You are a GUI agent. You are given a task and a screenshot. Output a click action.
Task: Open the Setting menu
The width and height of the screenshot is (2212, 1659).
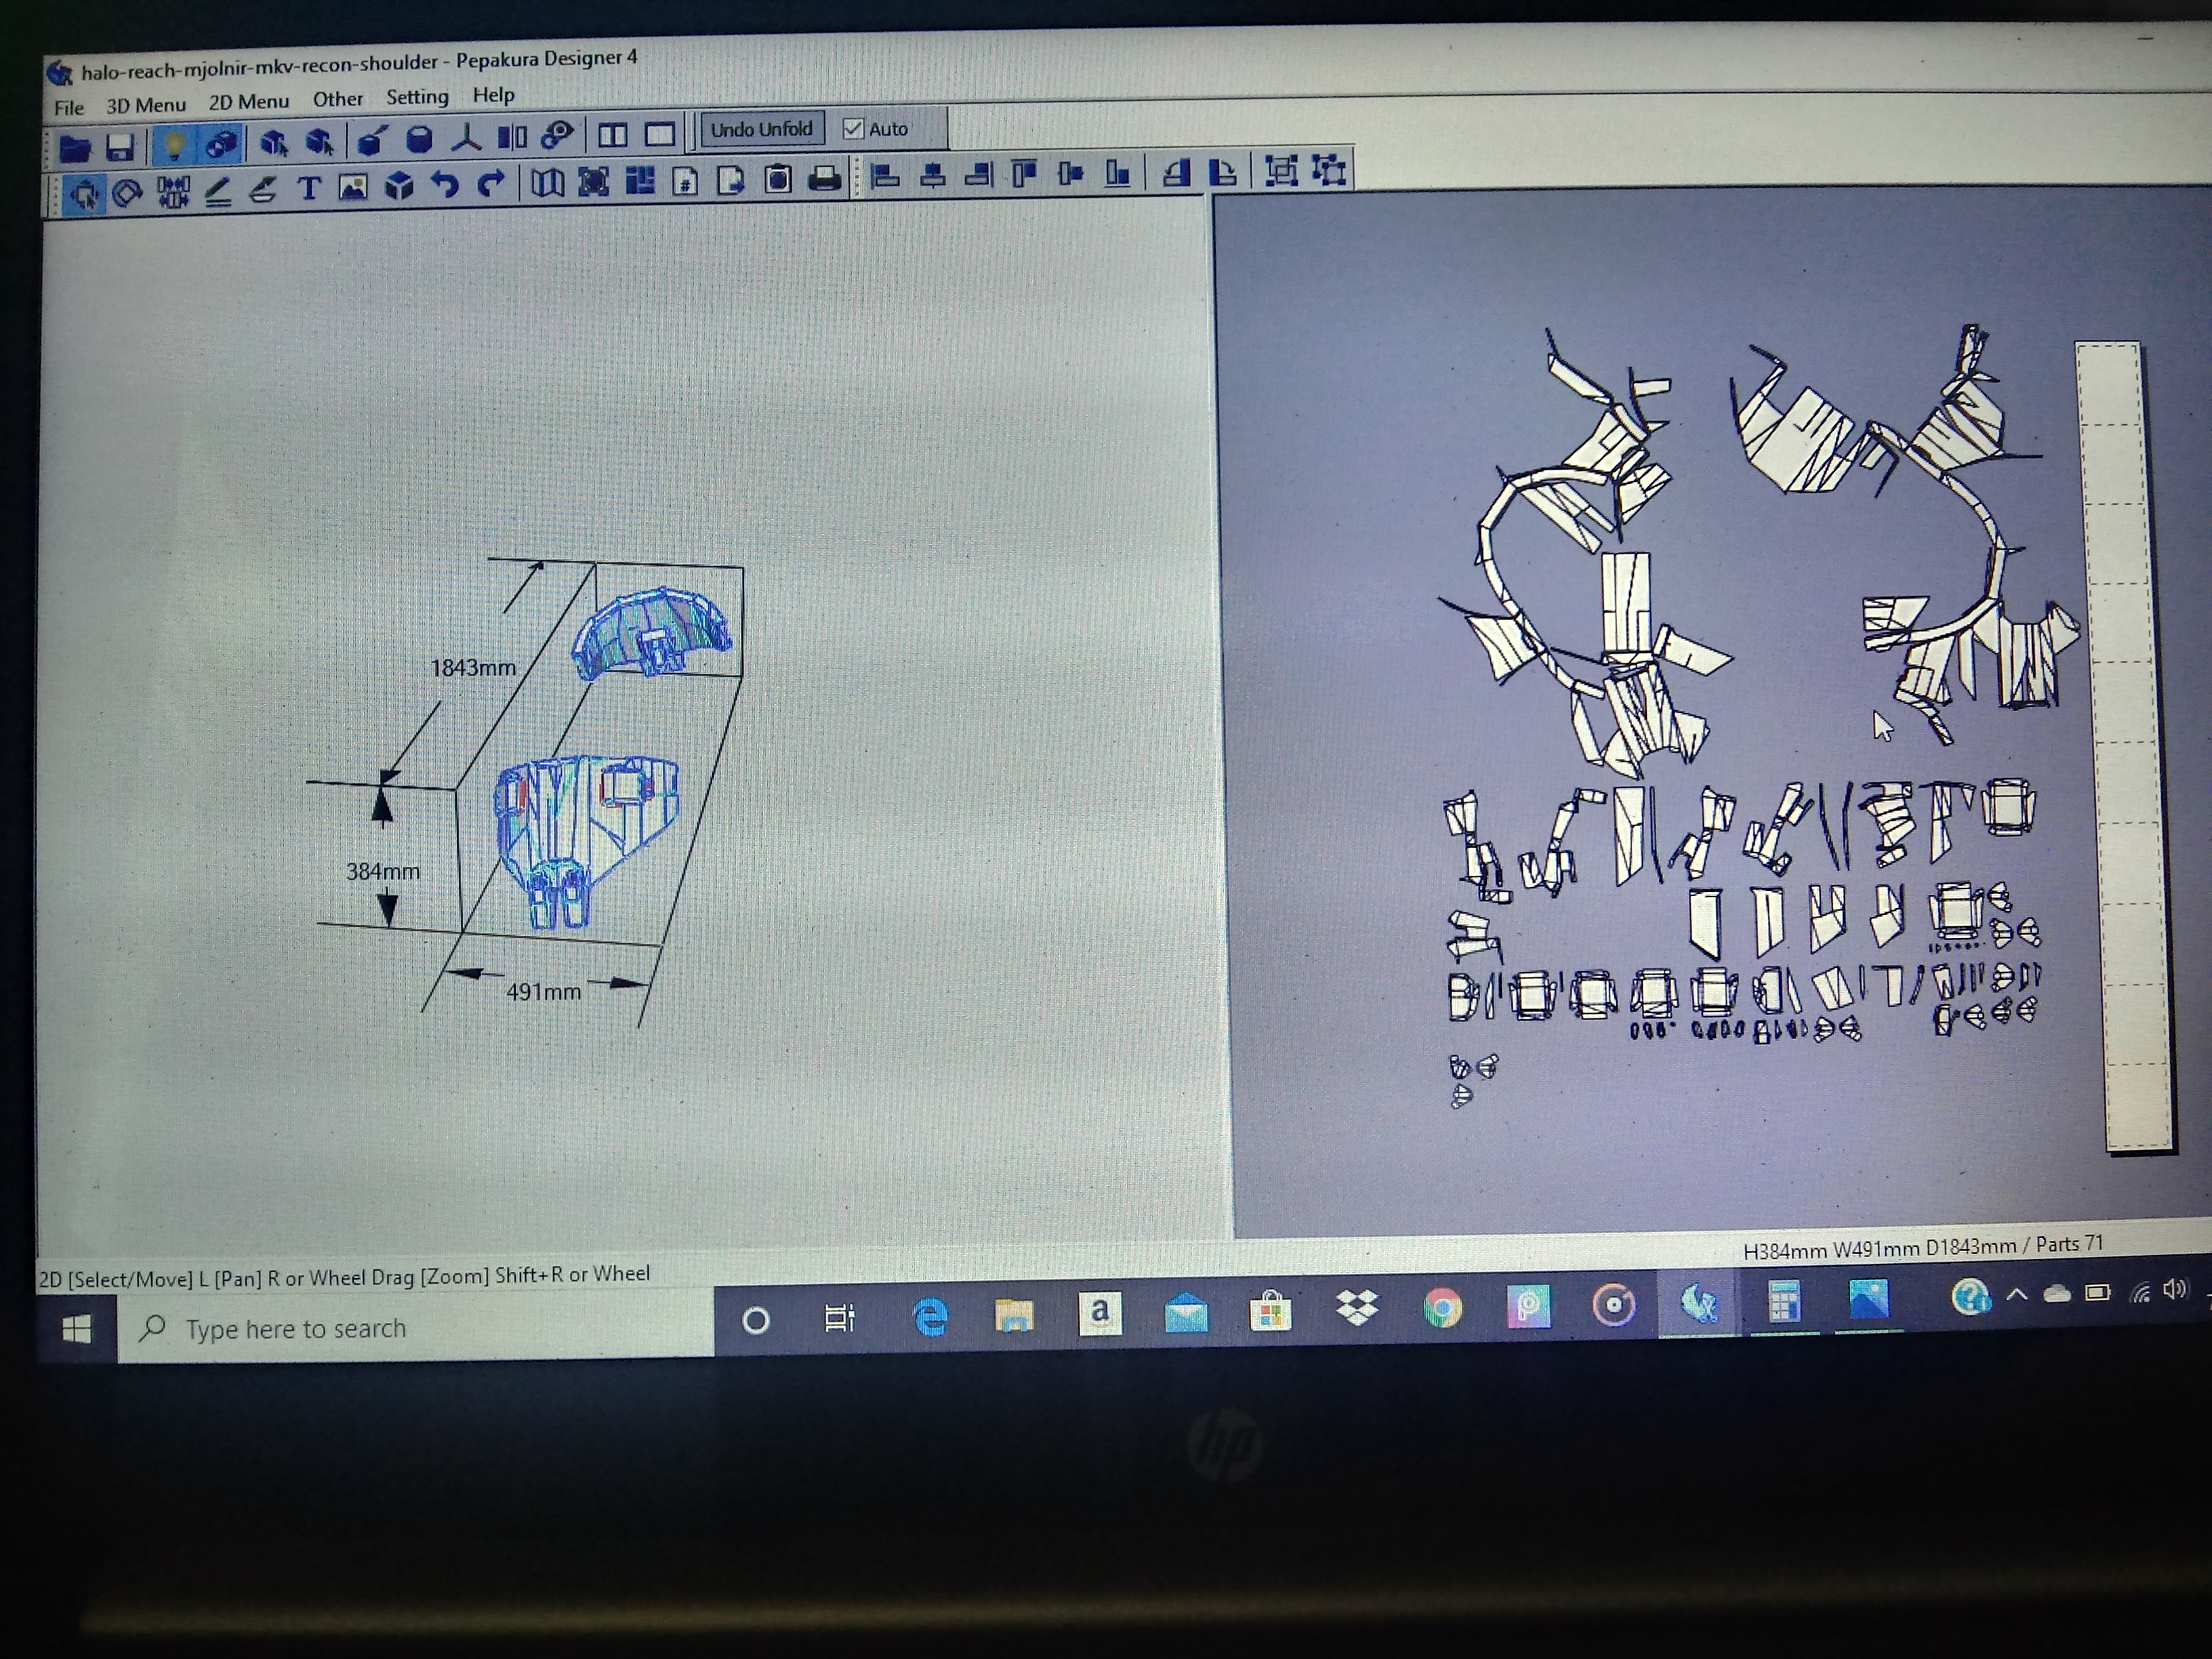point(417,97)
